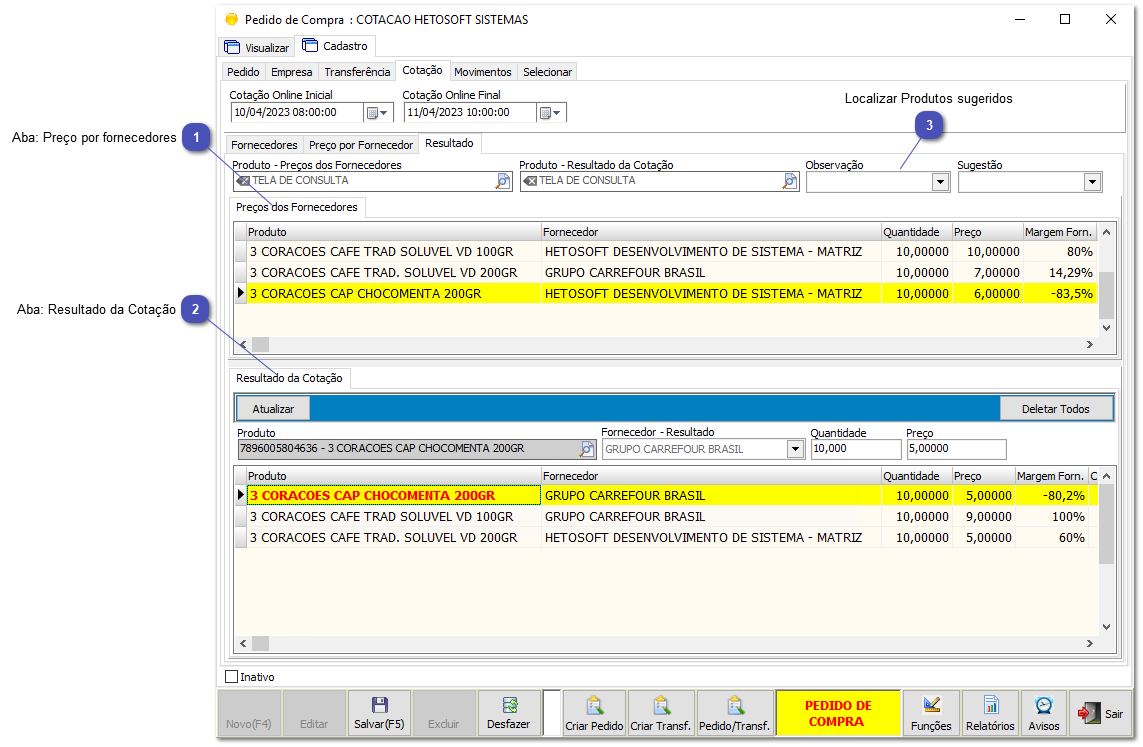Open the Relatórios reports button
1143x747 pixels.
tap(990, 713)
